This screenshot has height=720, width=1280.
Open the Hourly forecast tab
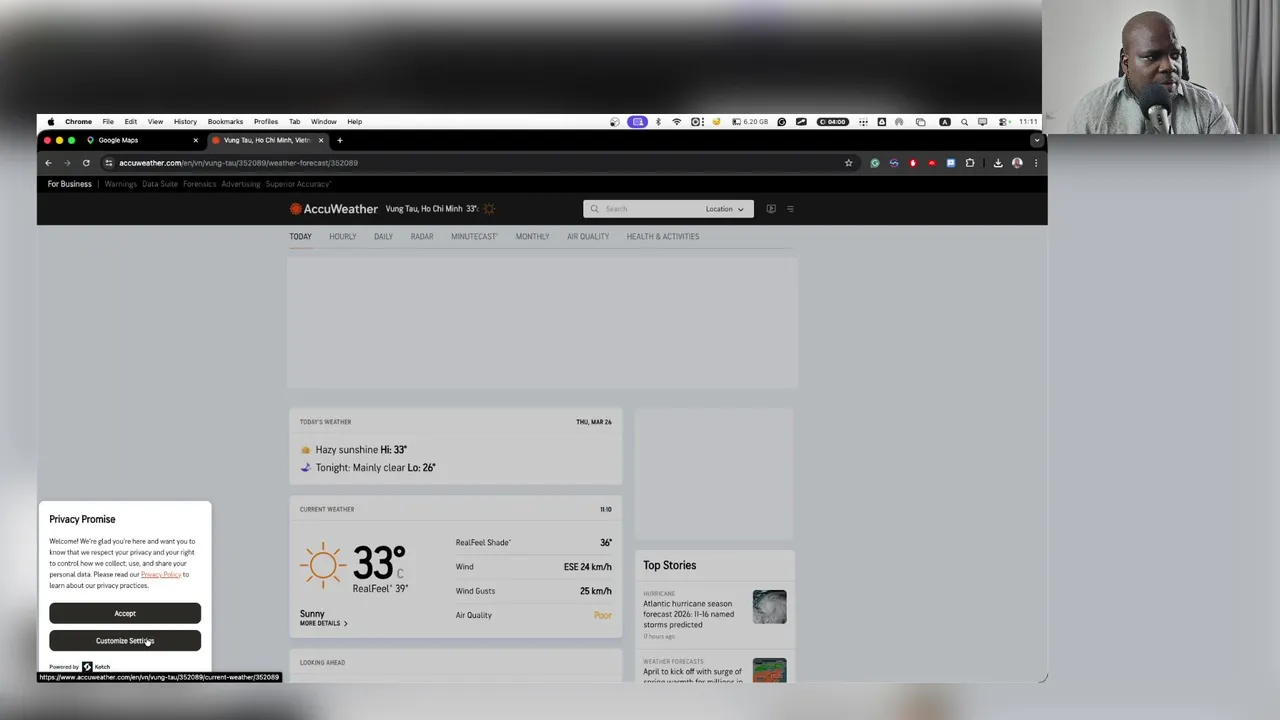pos(342,237)
